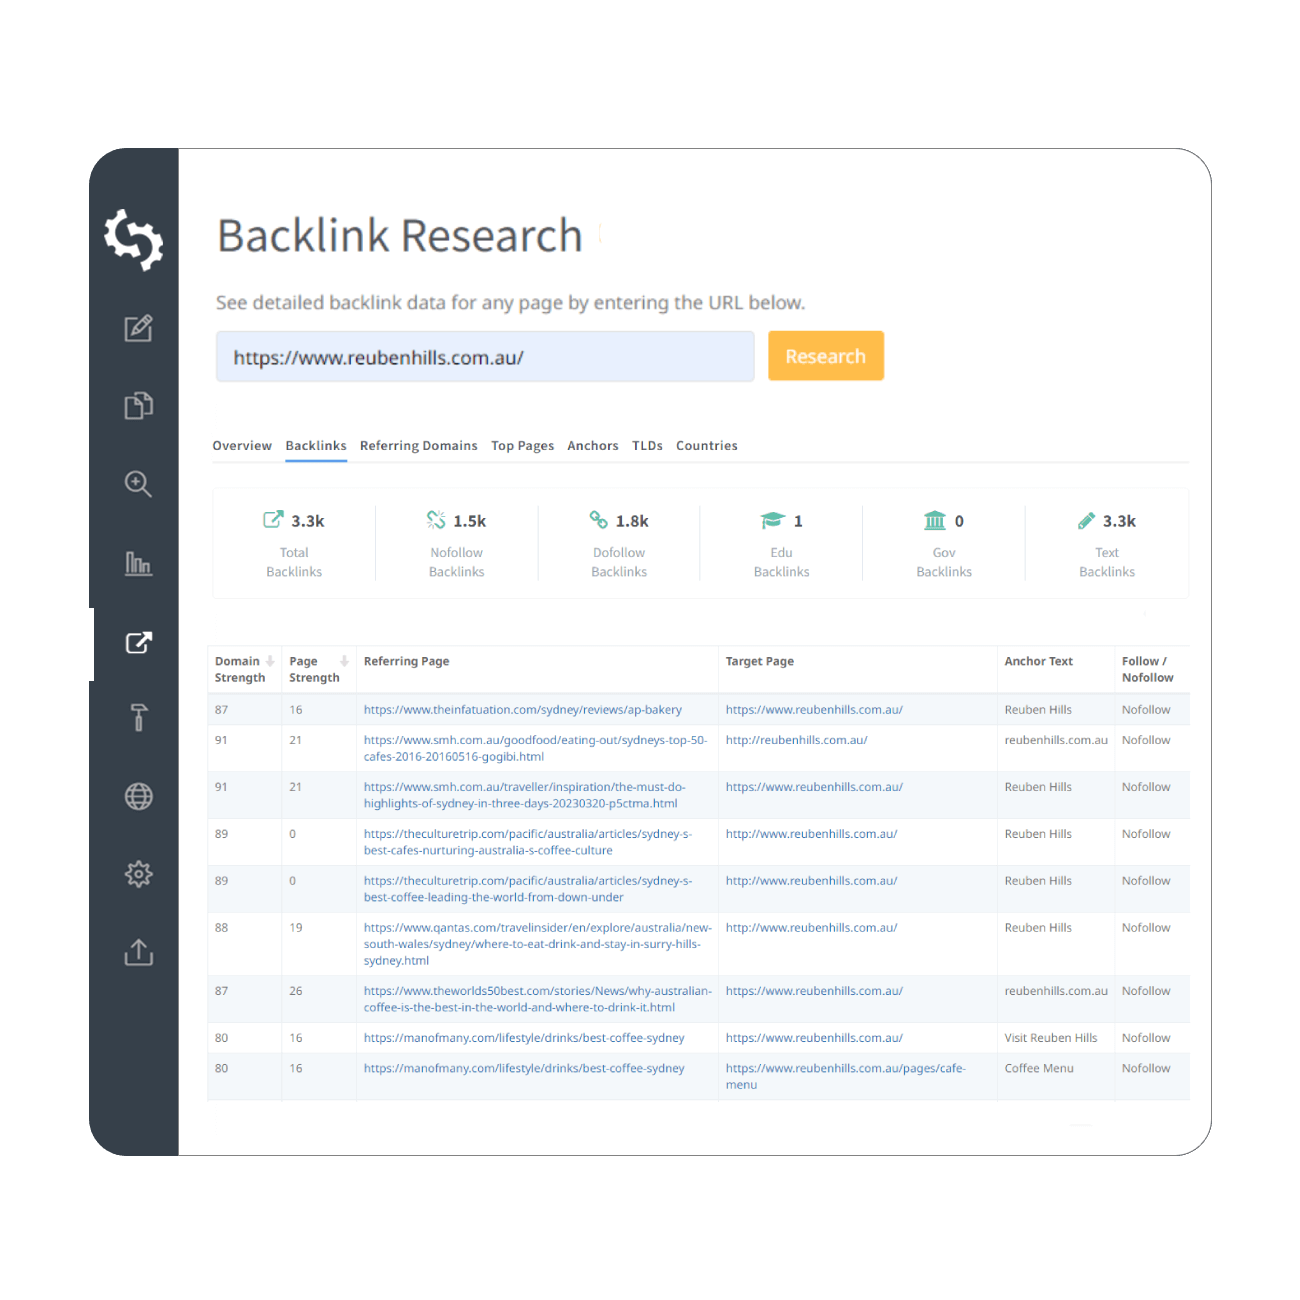Open the hammer tools sidebar icon
Screen dimensions: 1300x1300
pos(138,717)
